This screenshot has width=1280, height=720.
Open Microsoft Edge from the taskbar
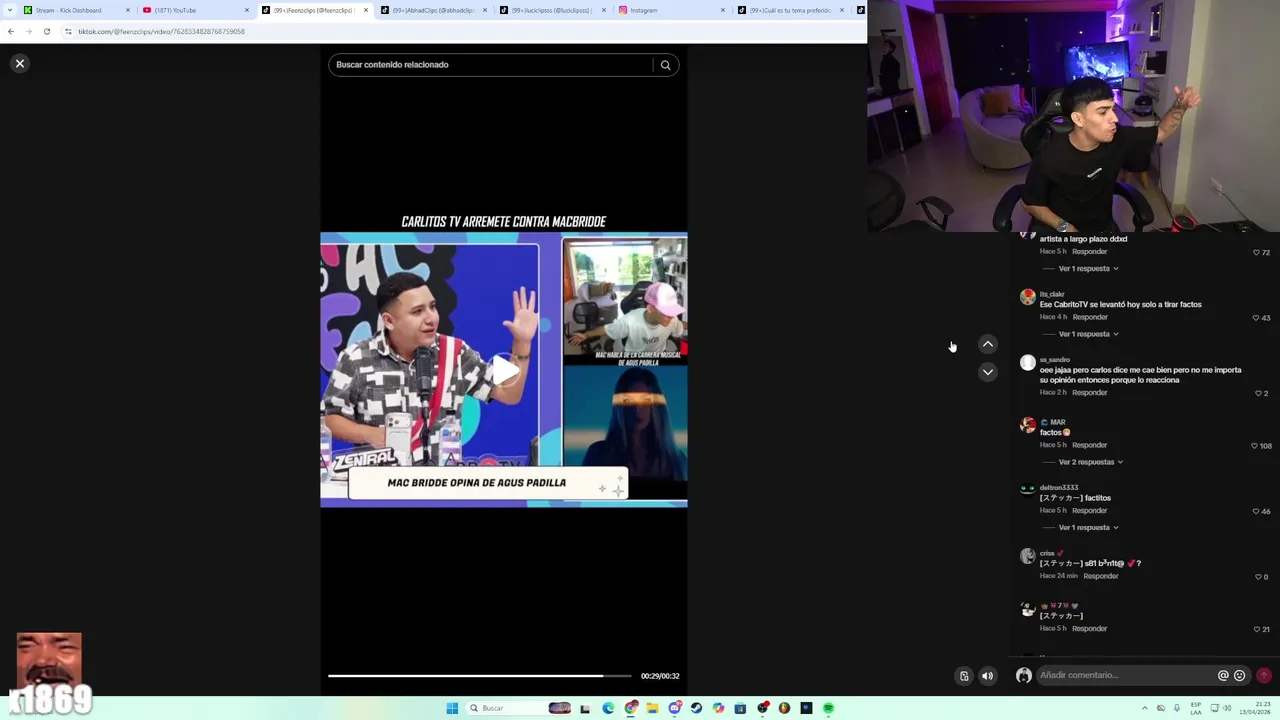(x=608, y=708)
